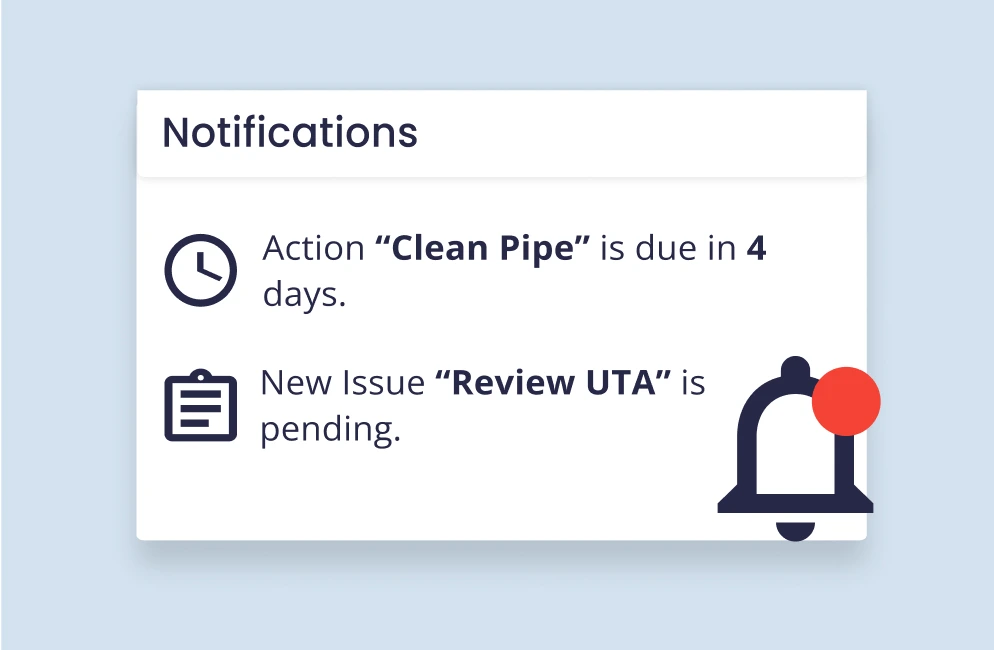The height and width of the screenshot is (650, 994).
Task: Tap the red badge dot on bell
Action: pos(846,401)
